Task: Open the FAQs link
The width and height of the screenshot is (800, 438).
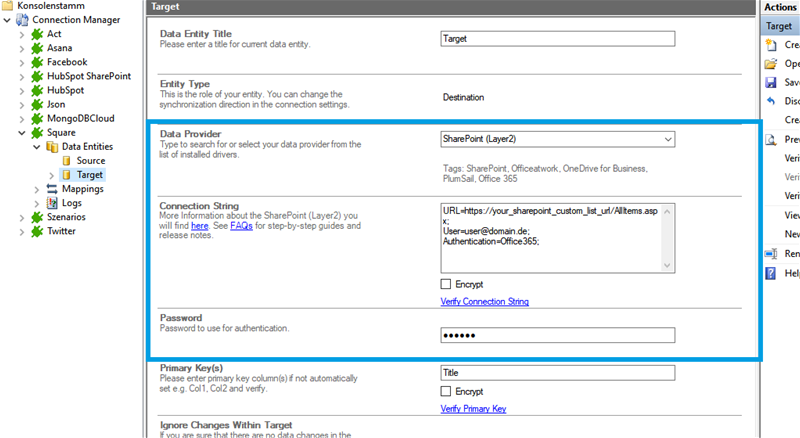Action: (x=241, y=227)
